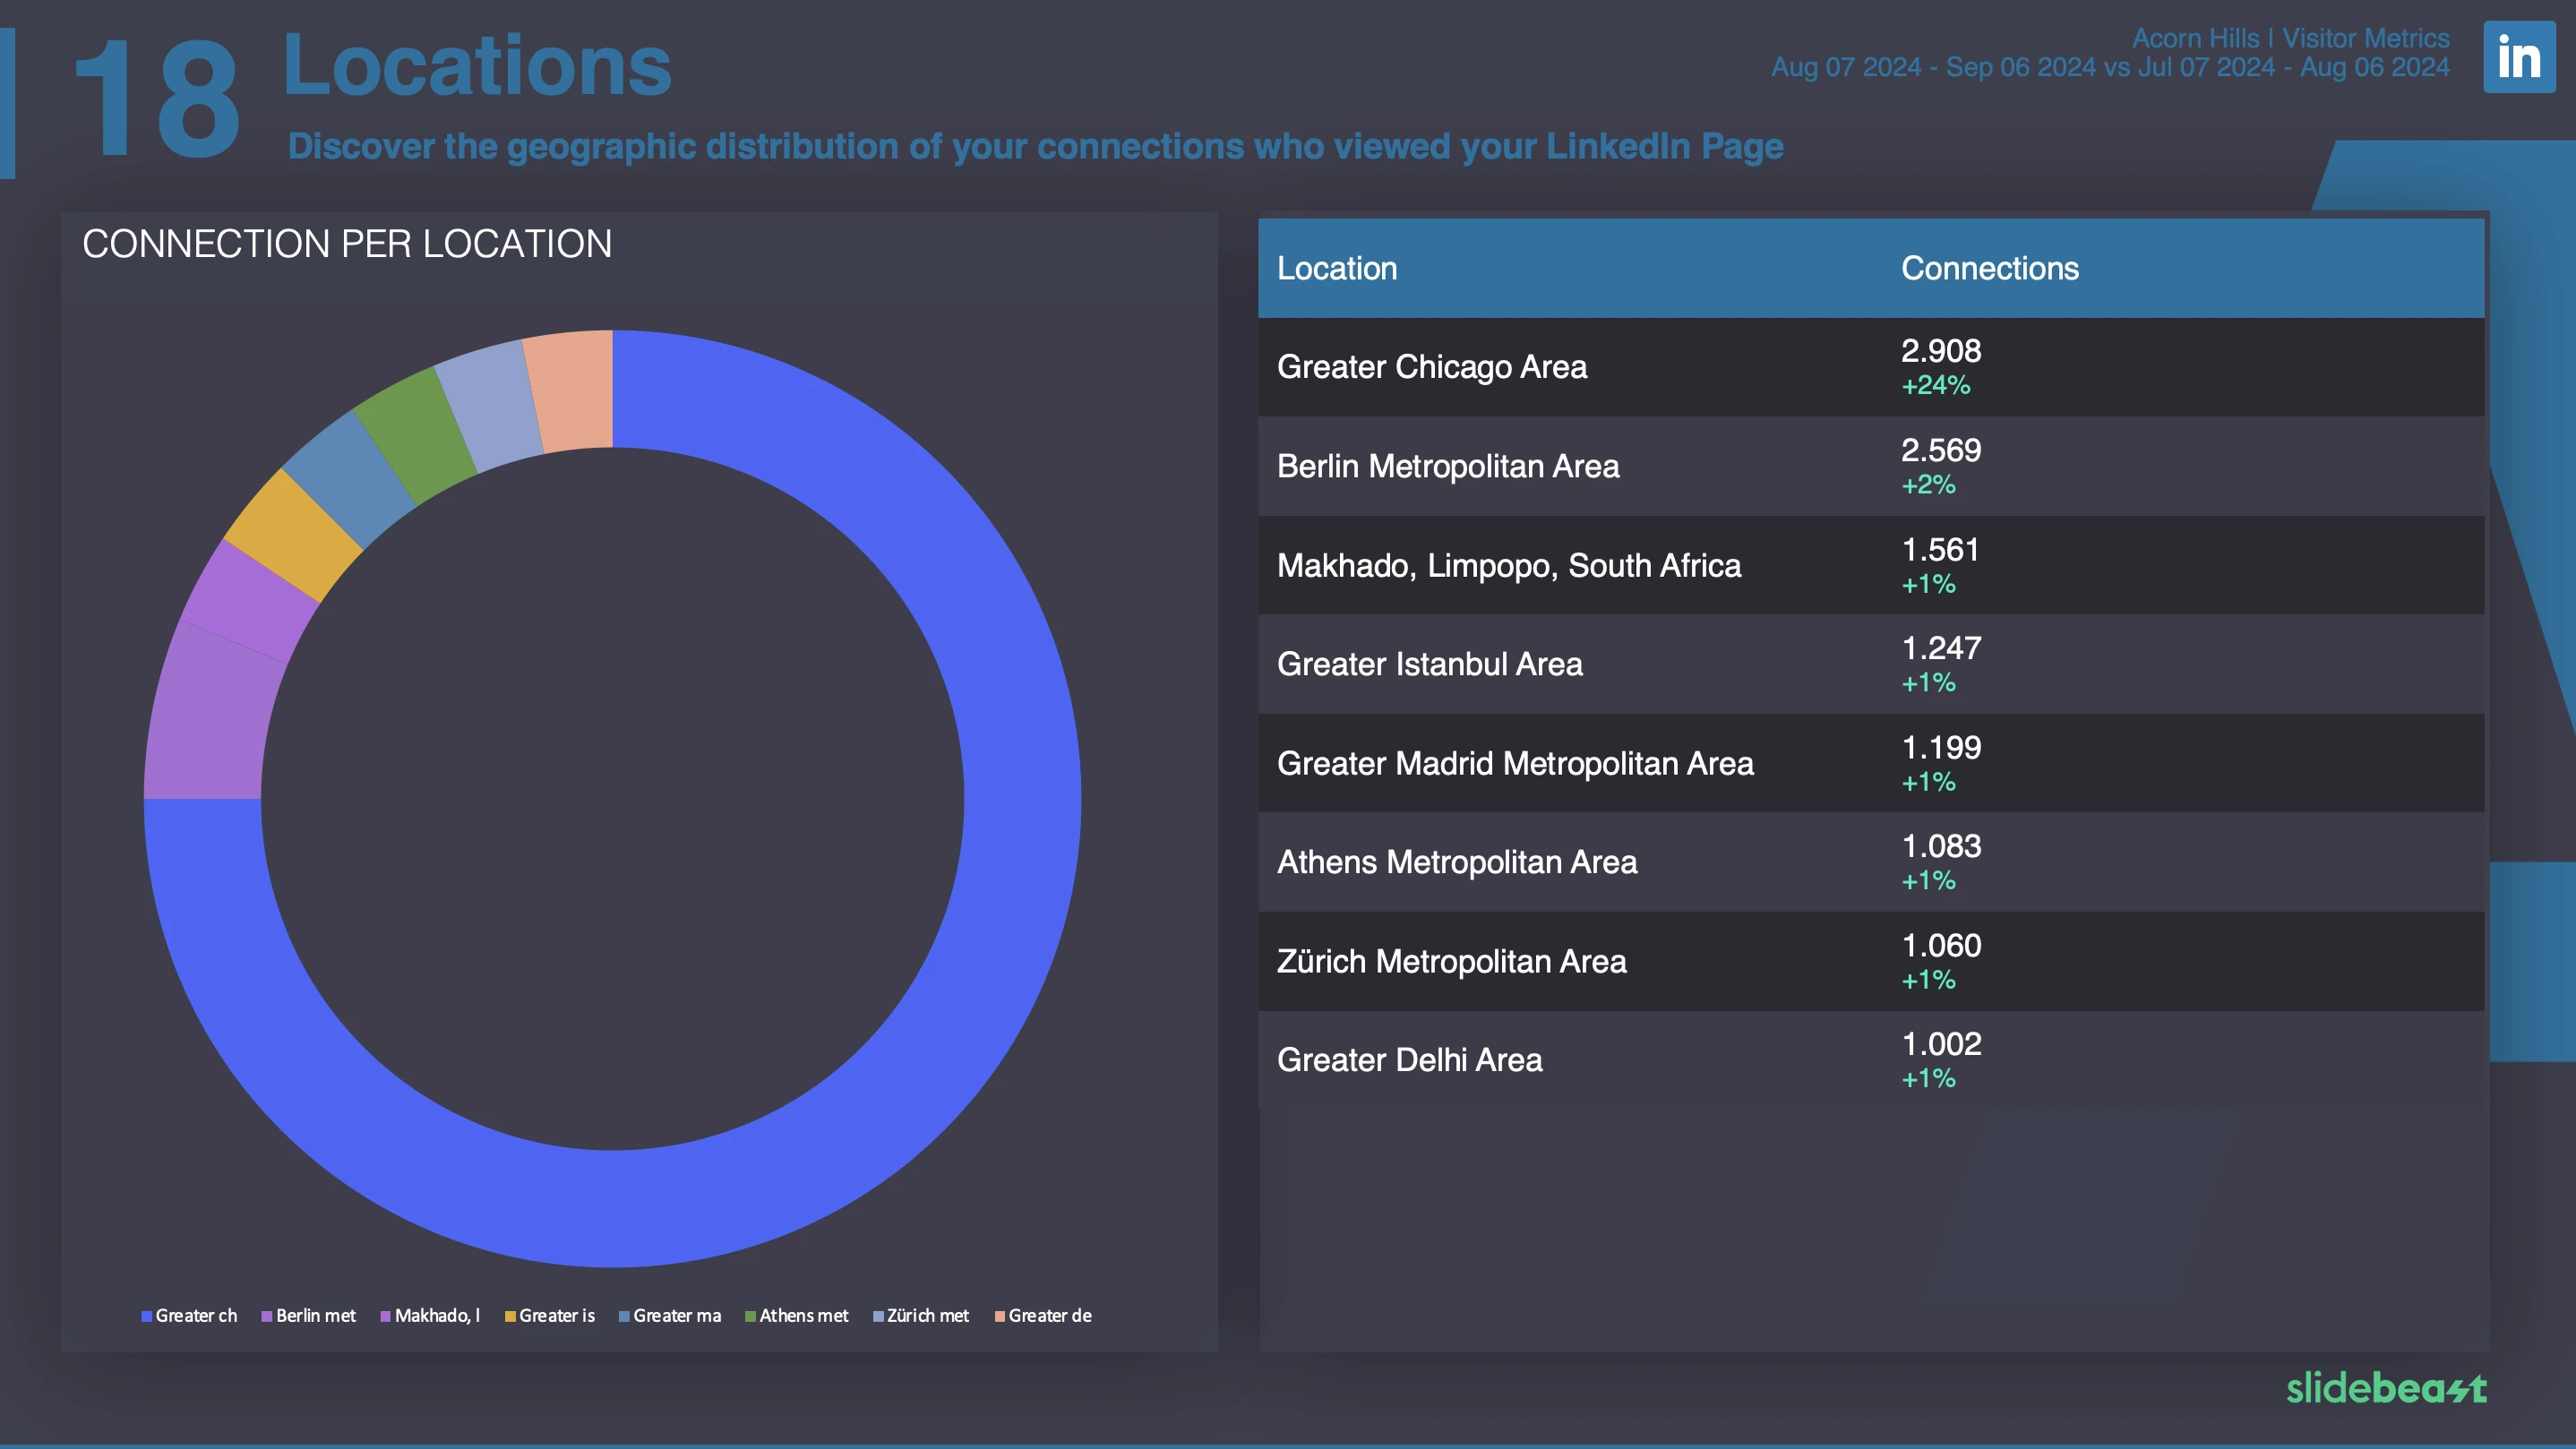Click the Zürich met legend entry

[x=921, y=1316]
